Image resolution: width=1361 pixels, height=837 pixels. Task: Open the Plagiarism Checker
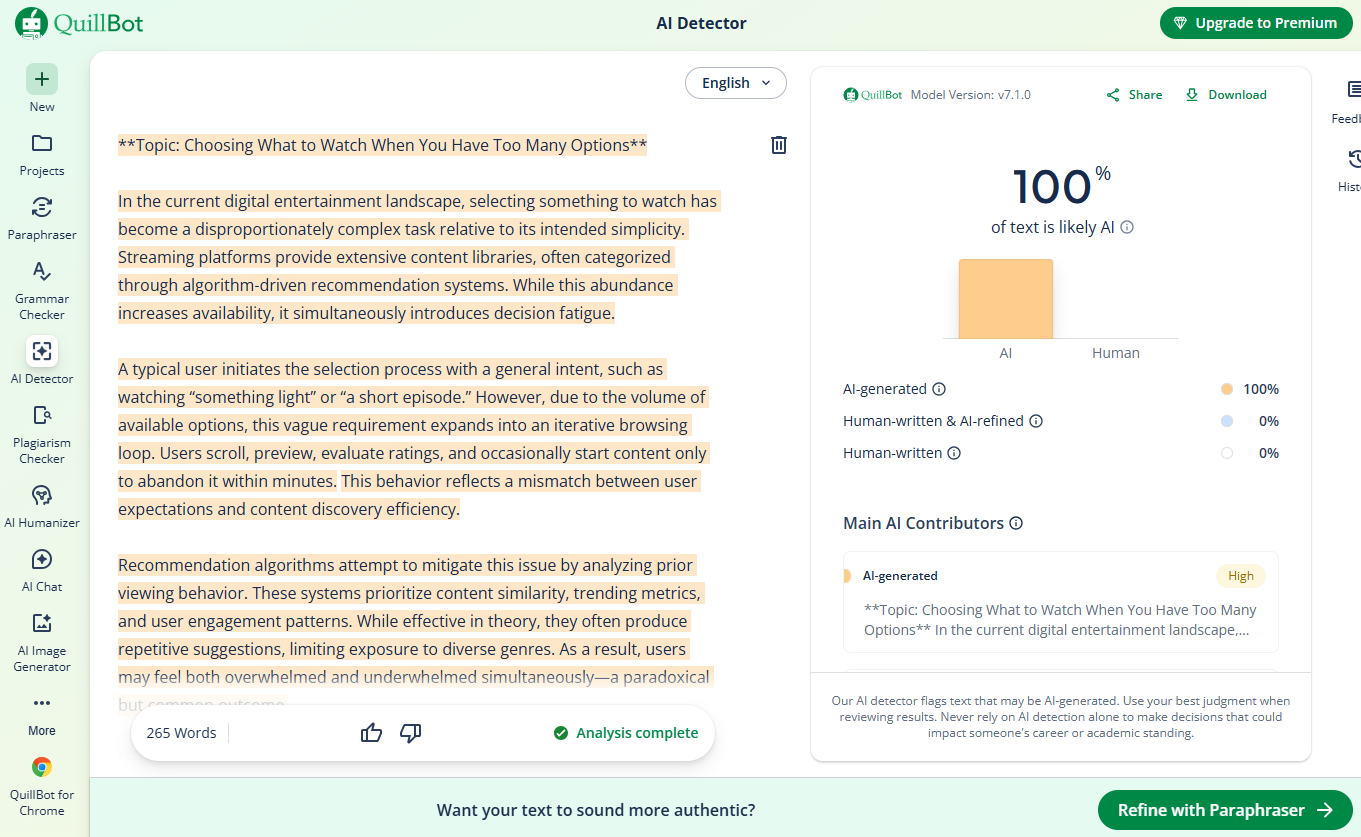click(x=42, y=433)
